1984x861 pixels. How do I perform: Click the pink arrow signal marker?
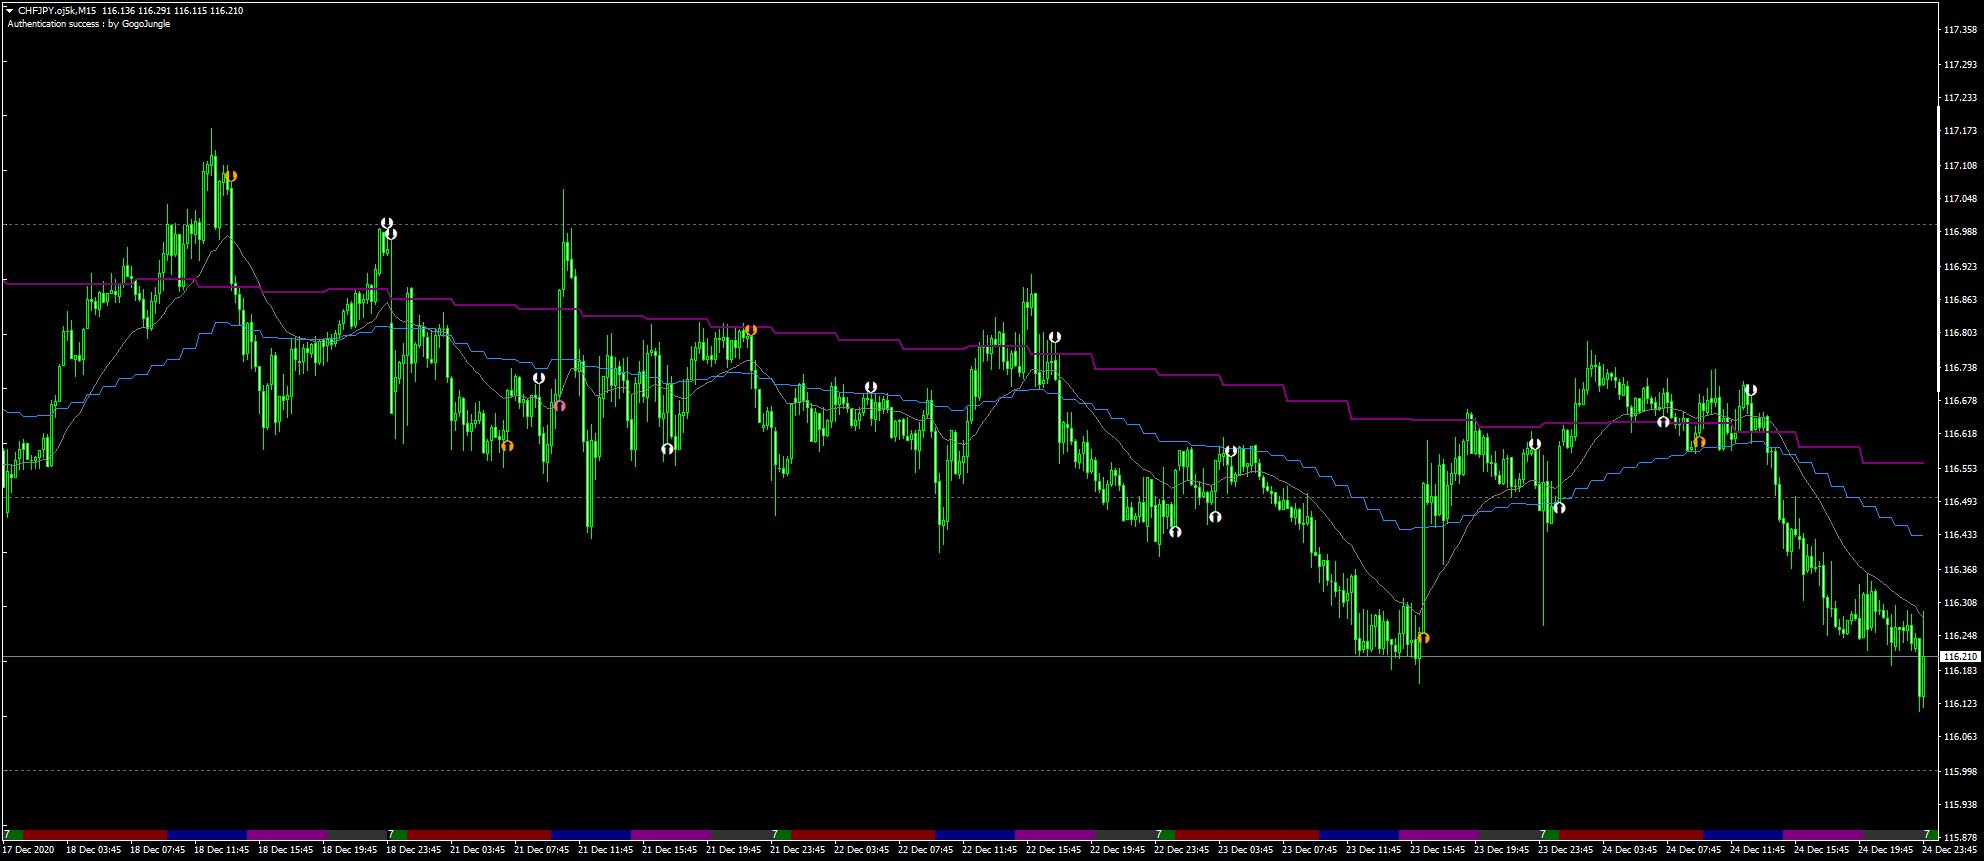click(x=560, y=406)
